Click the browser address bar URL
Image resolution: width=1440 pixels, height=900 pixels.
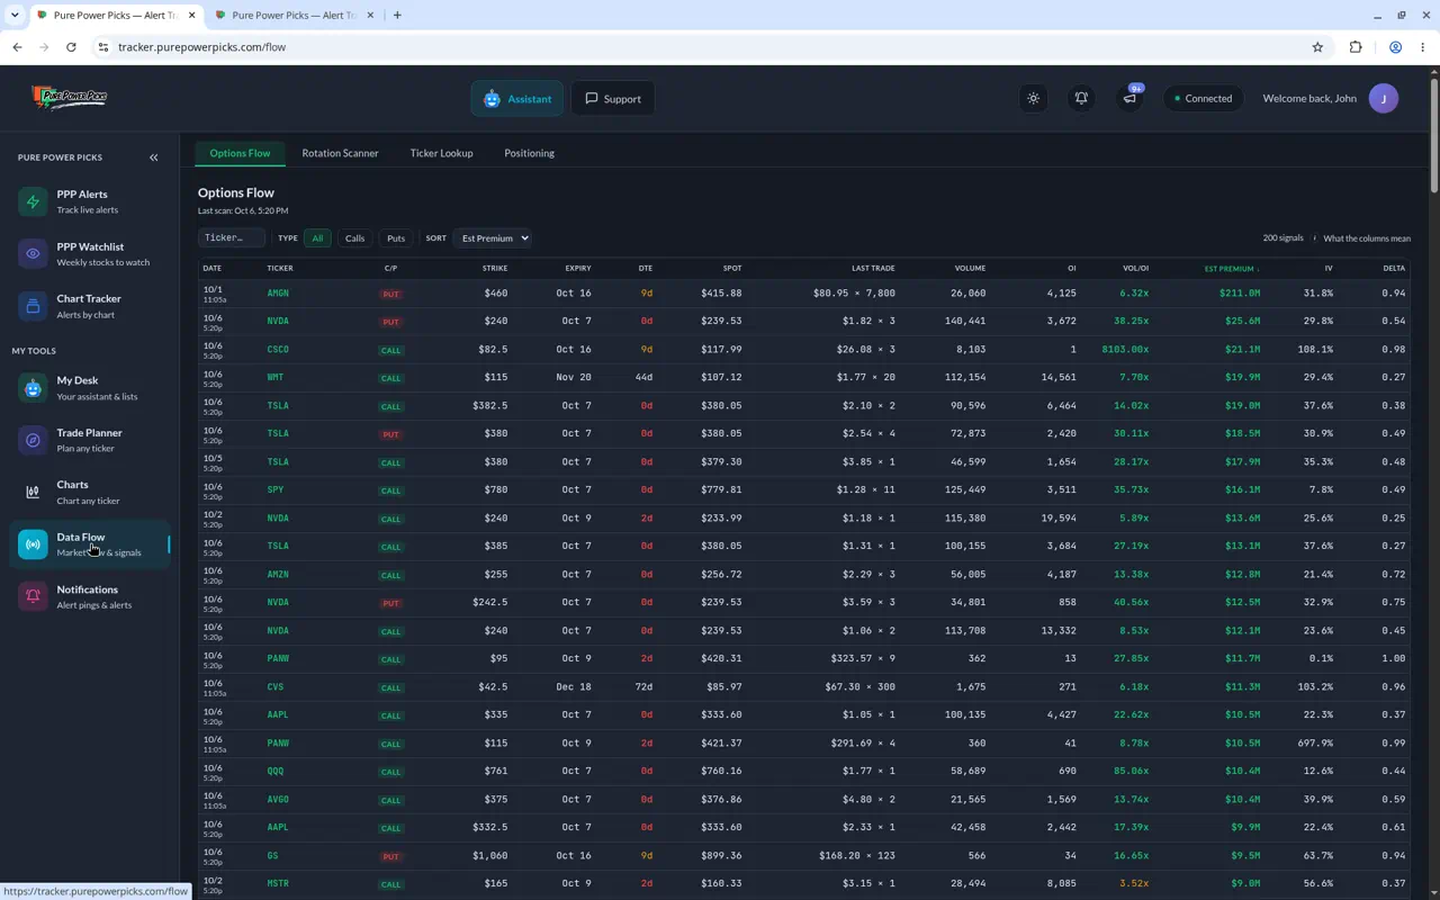coord(202,47)
